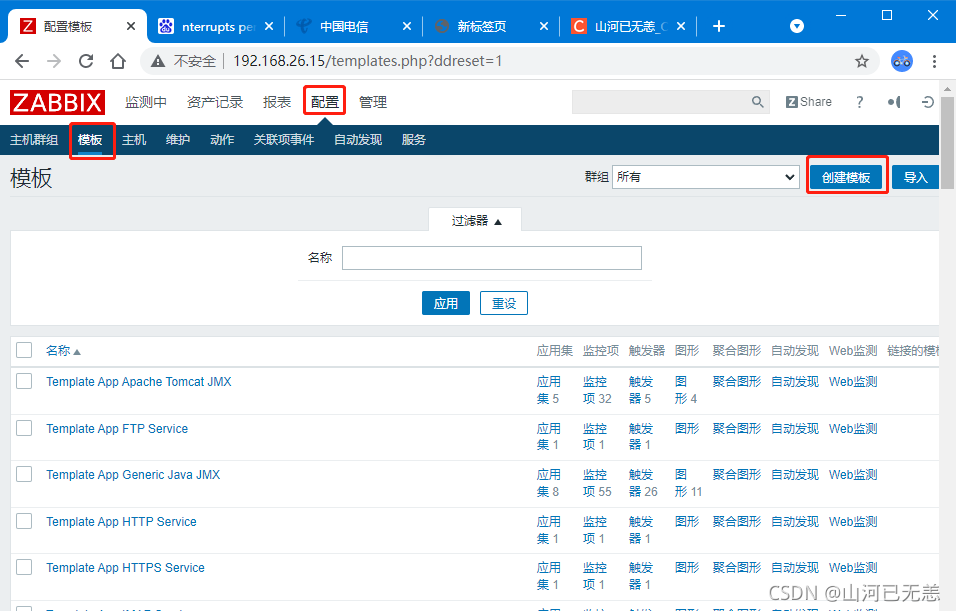Go to the 服务 submenu

pyautogui.click(x=413, y=140)
